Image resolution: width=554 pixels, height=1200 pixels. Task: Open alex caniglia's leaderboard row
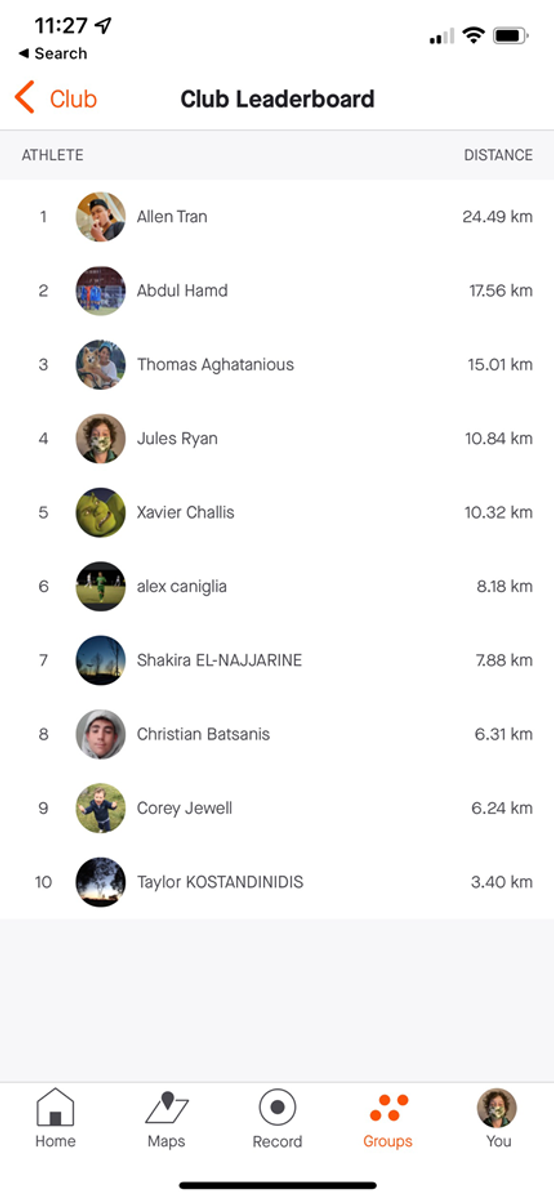277,587
